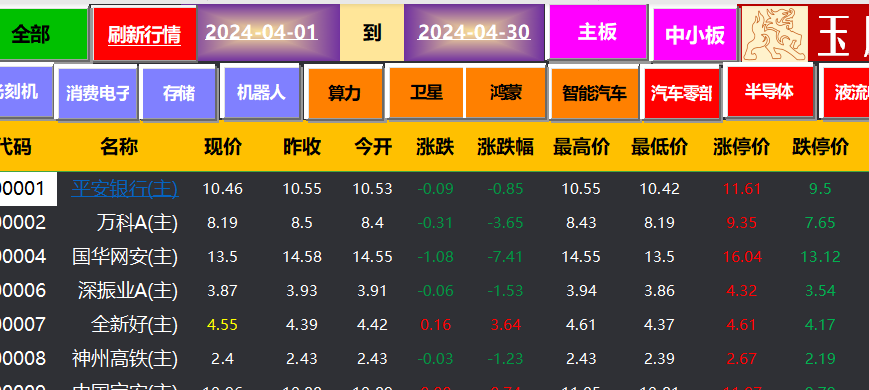Viewport: 869px width, 390px height.
Task: Click 平安银行 change percent -0.85
Action: point(505,189)
